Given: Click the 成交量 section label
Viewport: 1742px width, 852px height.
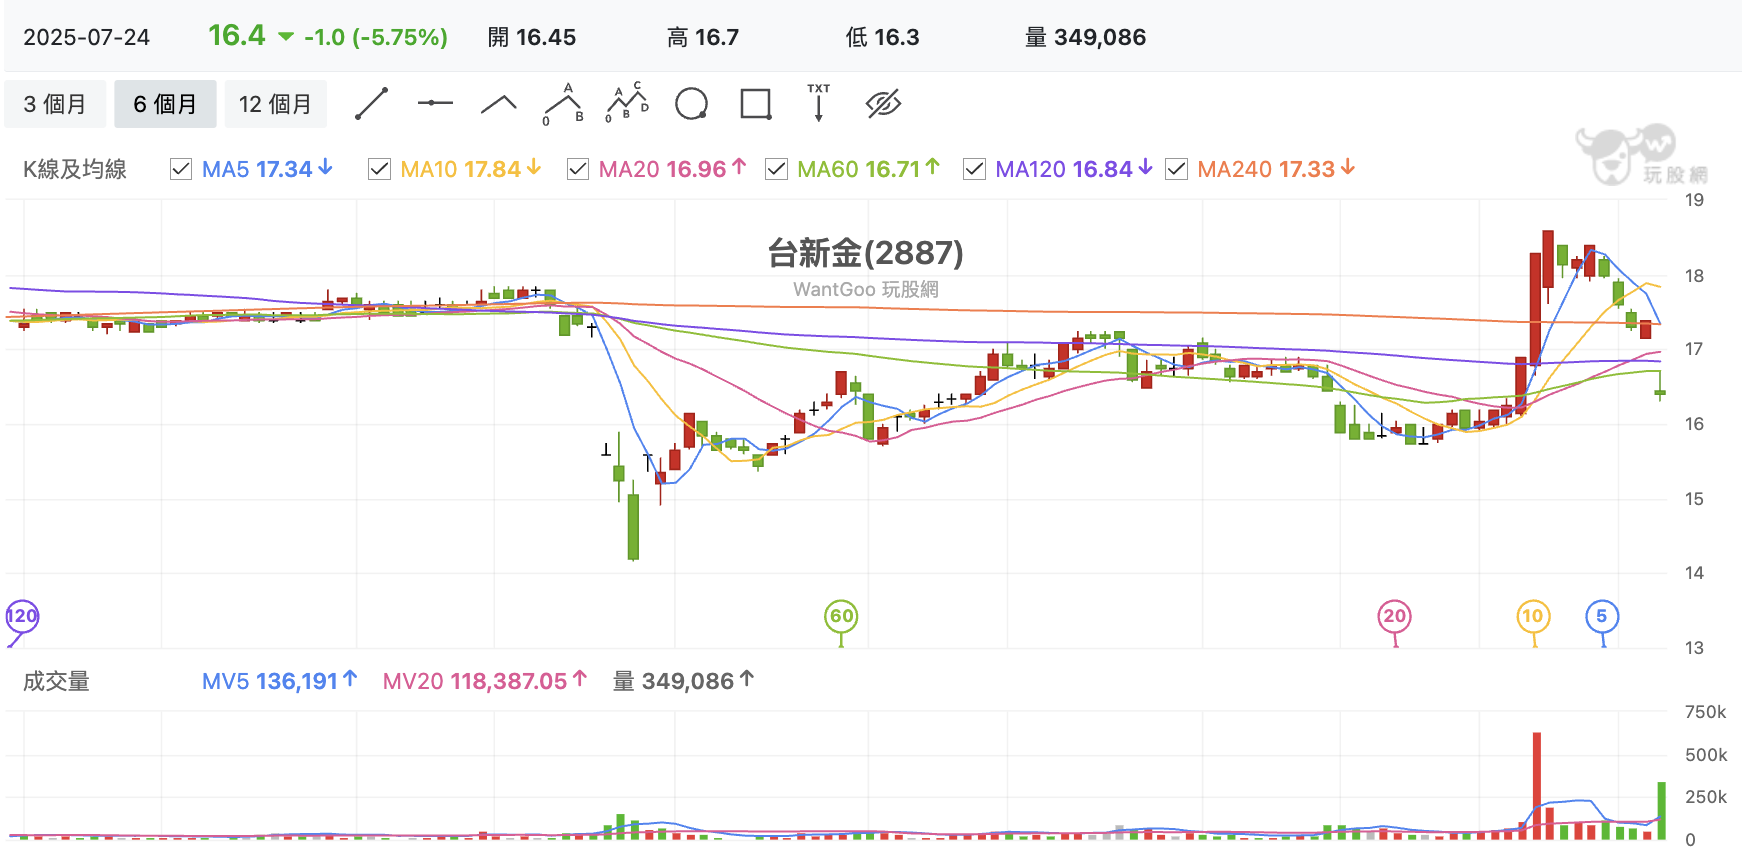Looking at the screenshot, I should [56, 681].
